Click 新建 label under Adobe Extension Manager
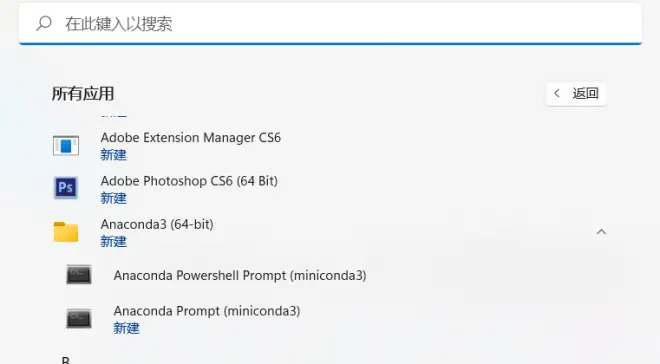 click(113, 155)
